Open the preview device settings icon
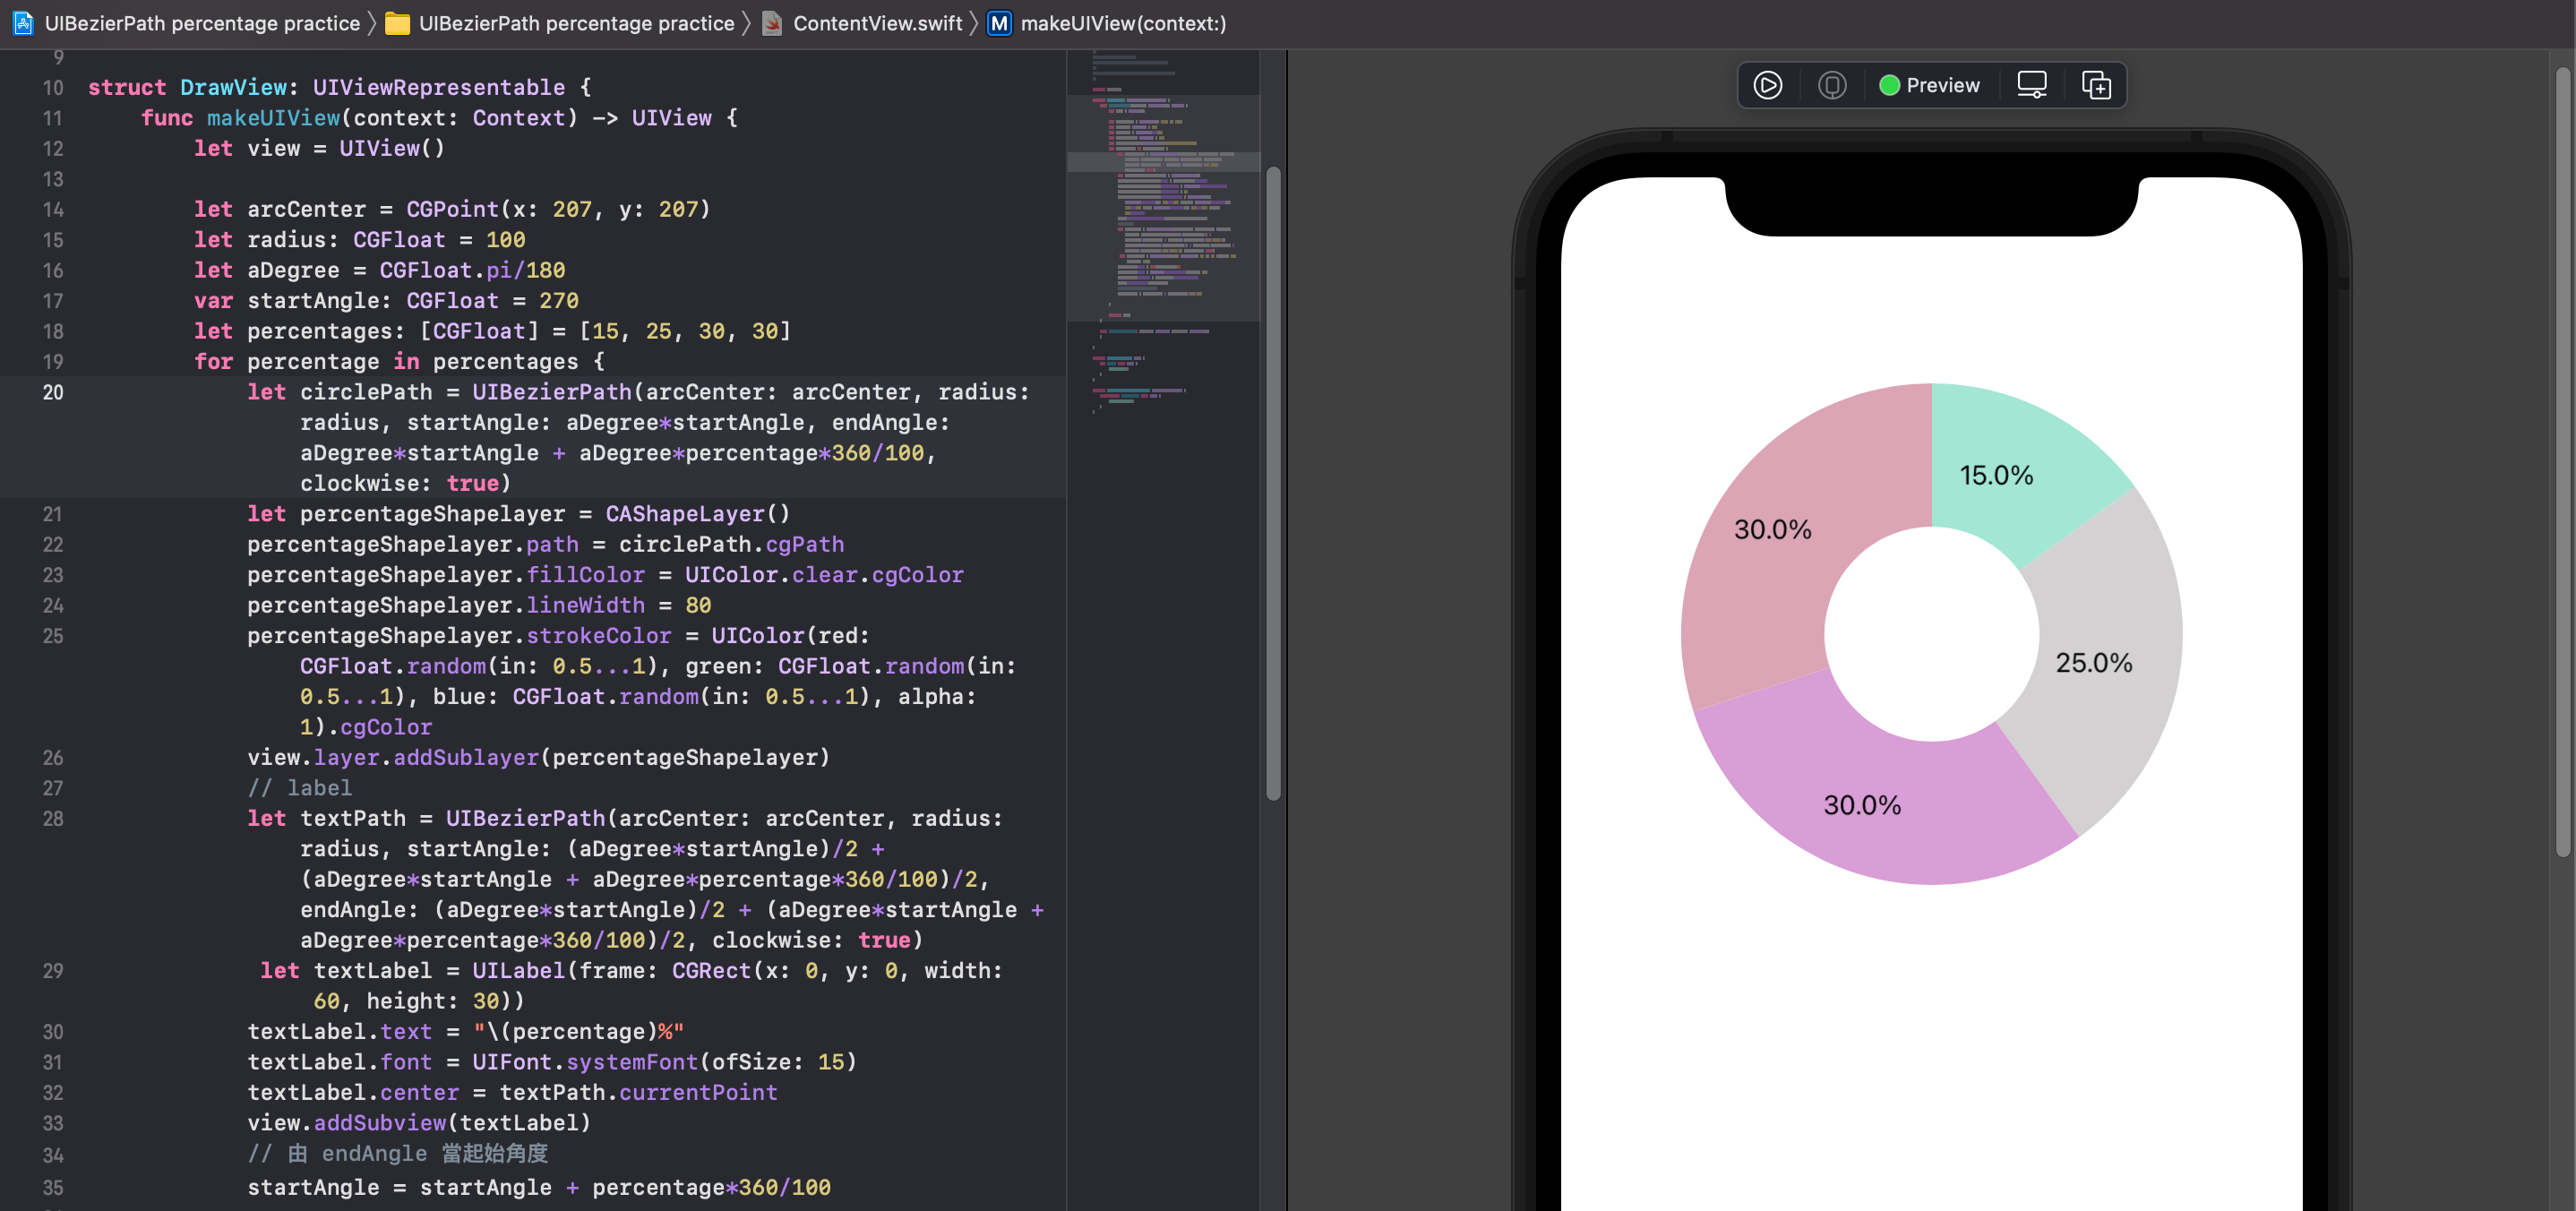The height and width of the screenshot is (1211, 2576). point(2031,84)
